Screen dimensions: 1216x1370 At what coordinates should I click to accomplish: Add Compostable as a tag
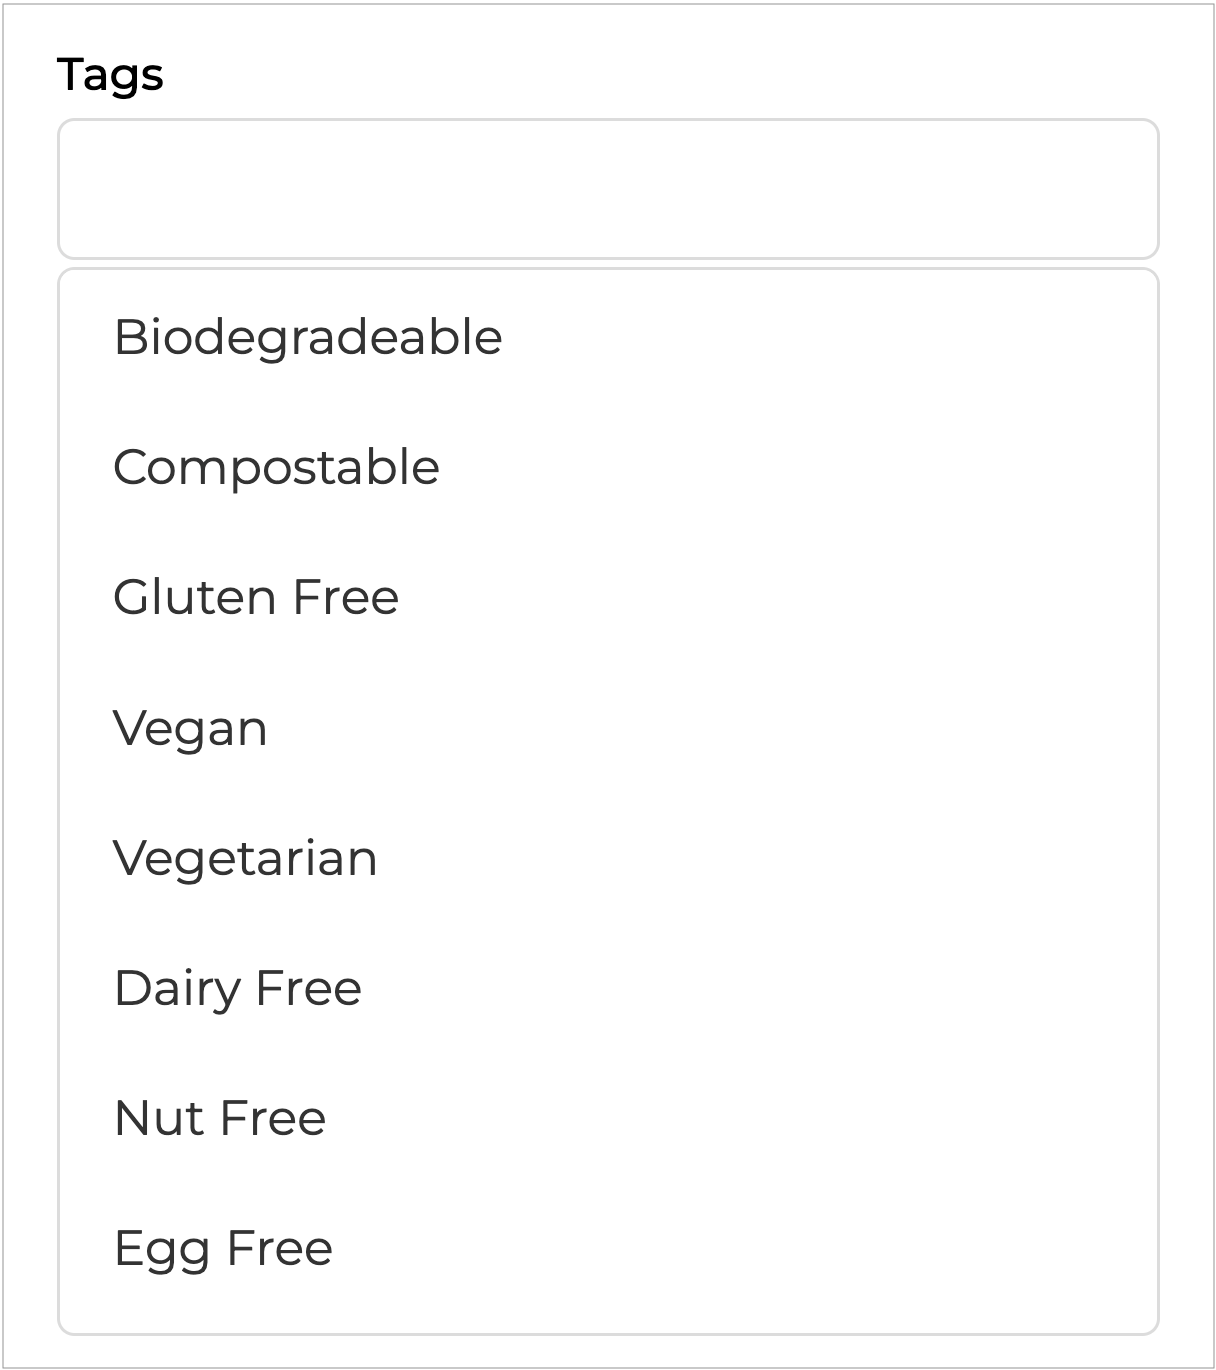click(x=276, y=467)
